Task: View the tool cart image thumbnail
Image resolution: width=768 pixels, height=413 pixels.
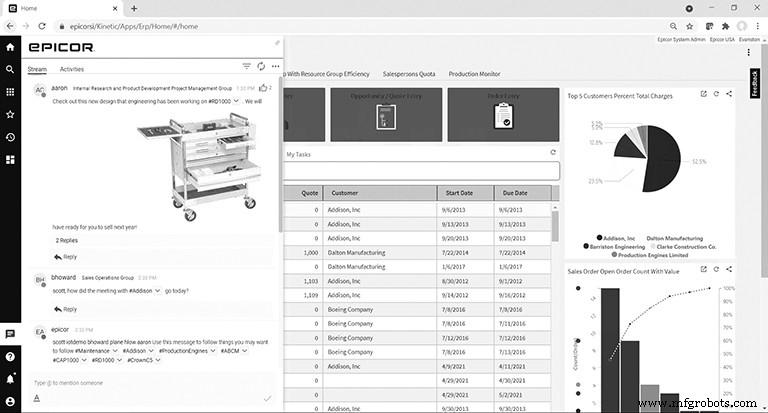Action: click(200, 167)
